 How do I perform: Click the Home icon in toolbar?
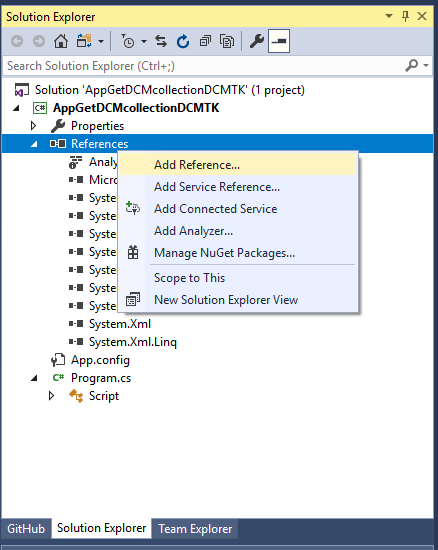(61, 41)
